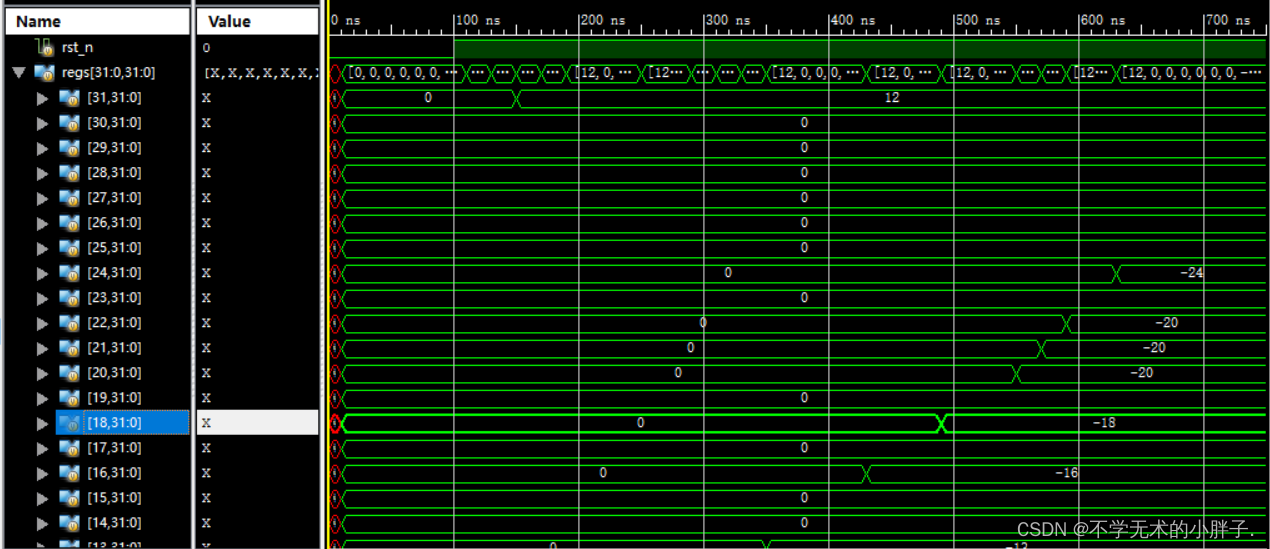Select the [22,31:0] row label

click(114, 322)
